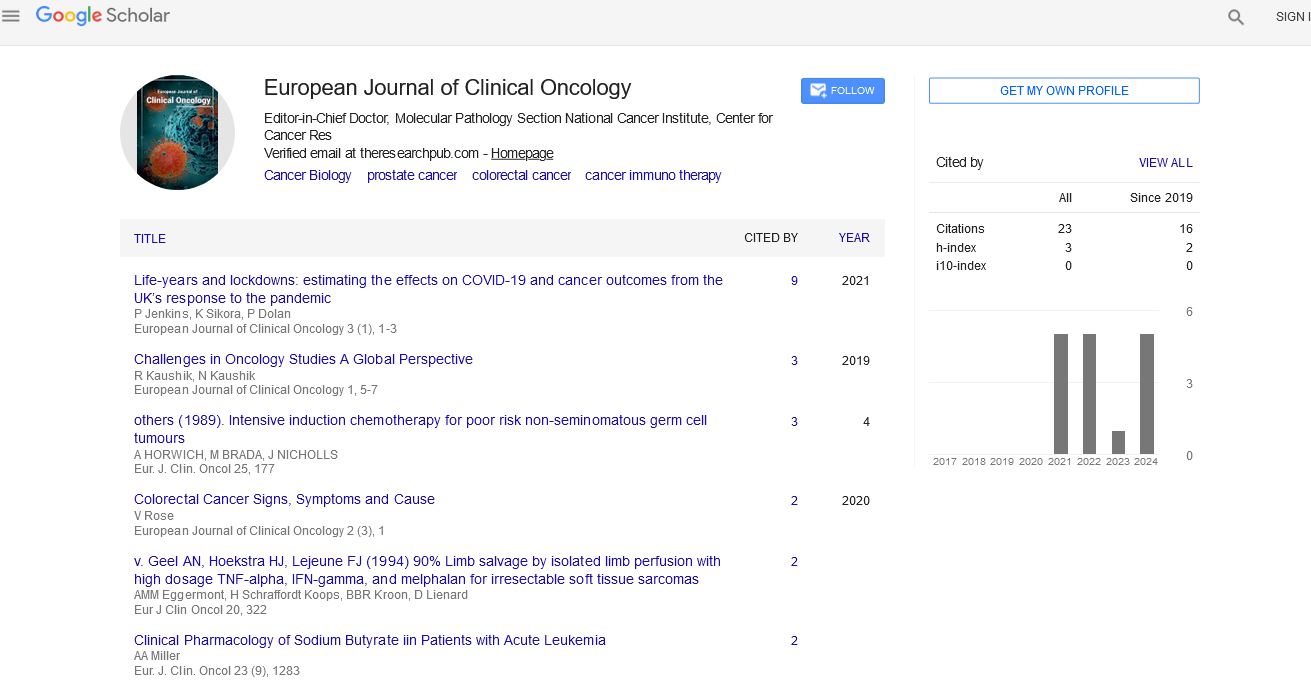Select the prostate cancer interest tag
1311x681 pixels.
(411, 175)
